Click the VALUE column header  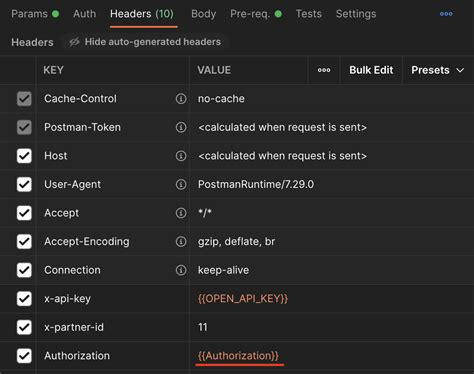[214, 70]
